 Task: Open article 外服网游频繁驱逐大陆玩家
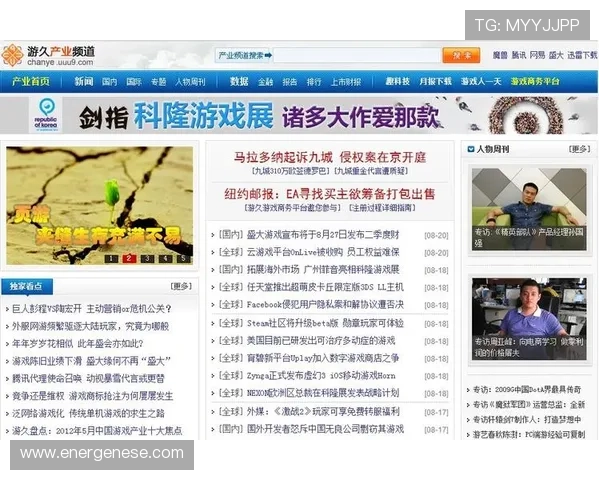[x=90, y=327]
